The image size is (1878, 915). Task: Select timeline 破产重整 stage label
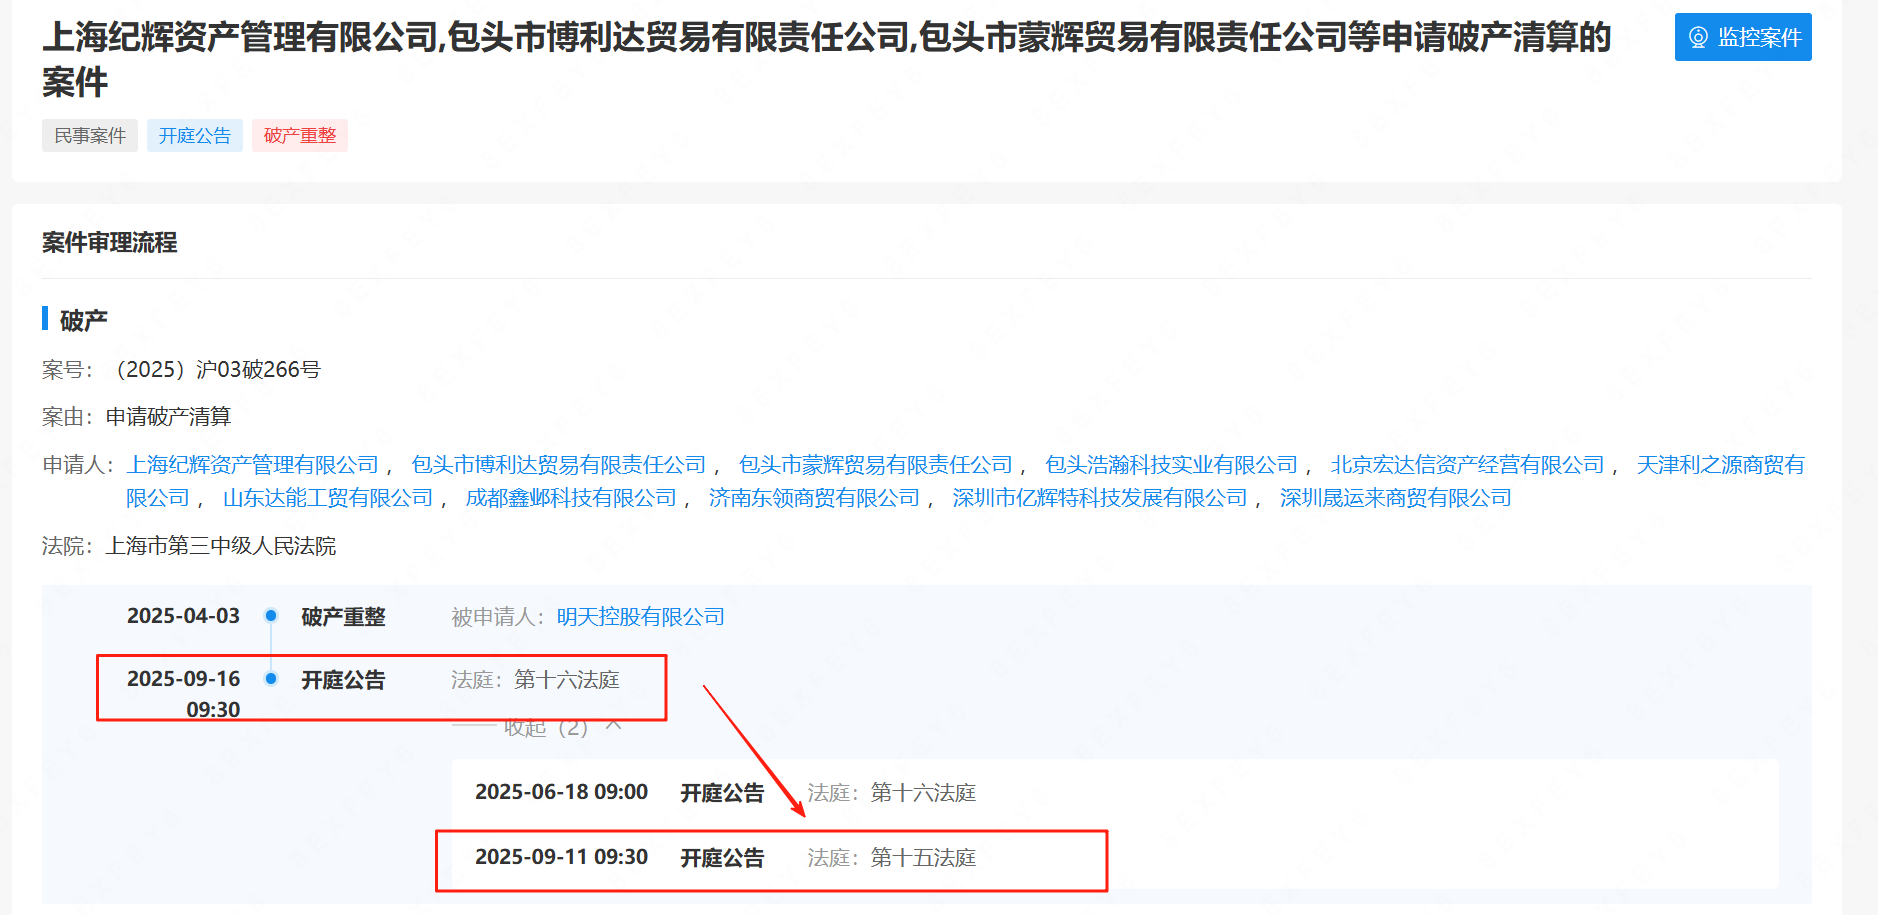343,617
